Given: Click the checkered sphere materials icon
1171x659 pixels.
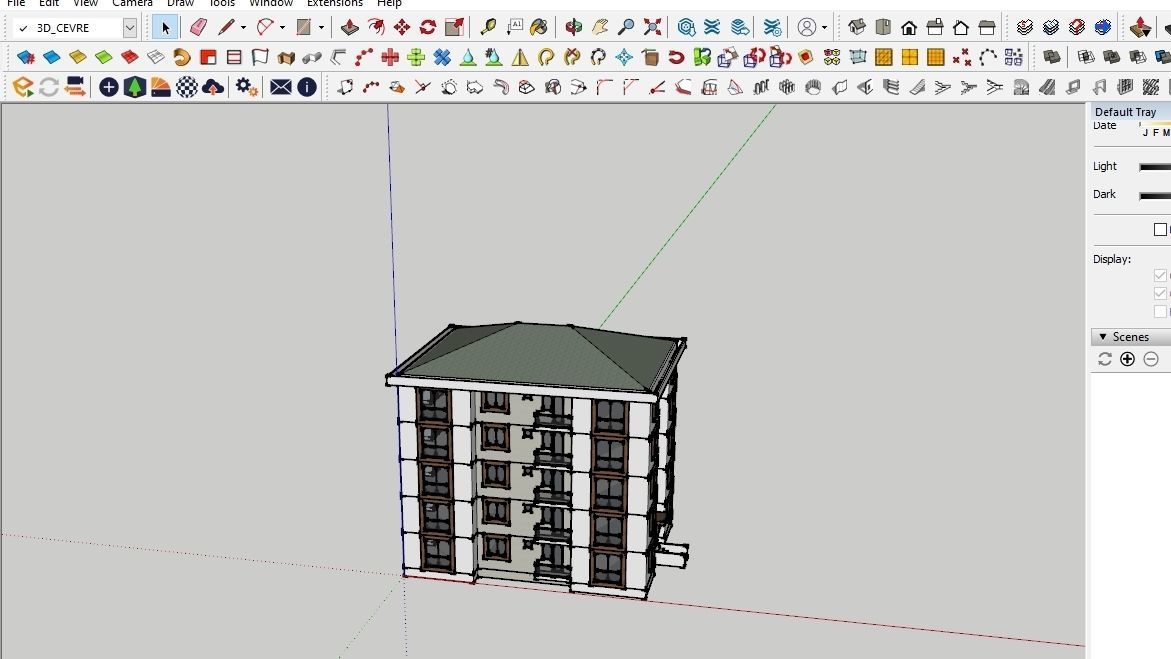Looking at the screenshot, I should (187, 87).
